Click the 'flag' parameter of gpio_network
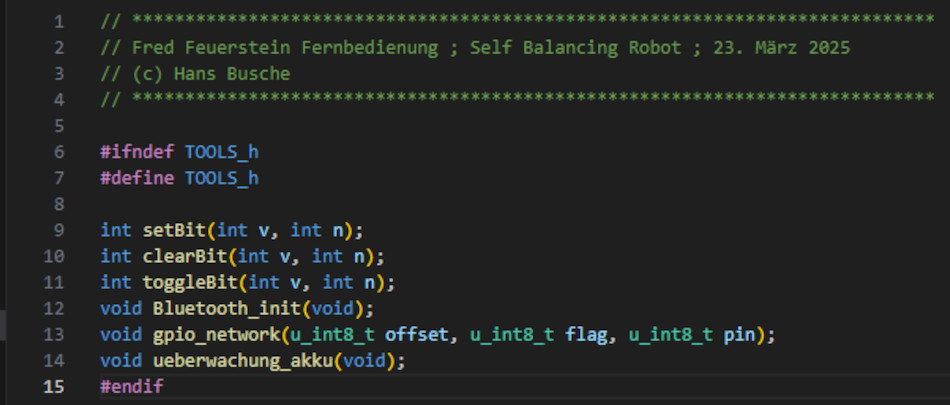The height and width of the screenshot is (405, 950). pos(586,335)
